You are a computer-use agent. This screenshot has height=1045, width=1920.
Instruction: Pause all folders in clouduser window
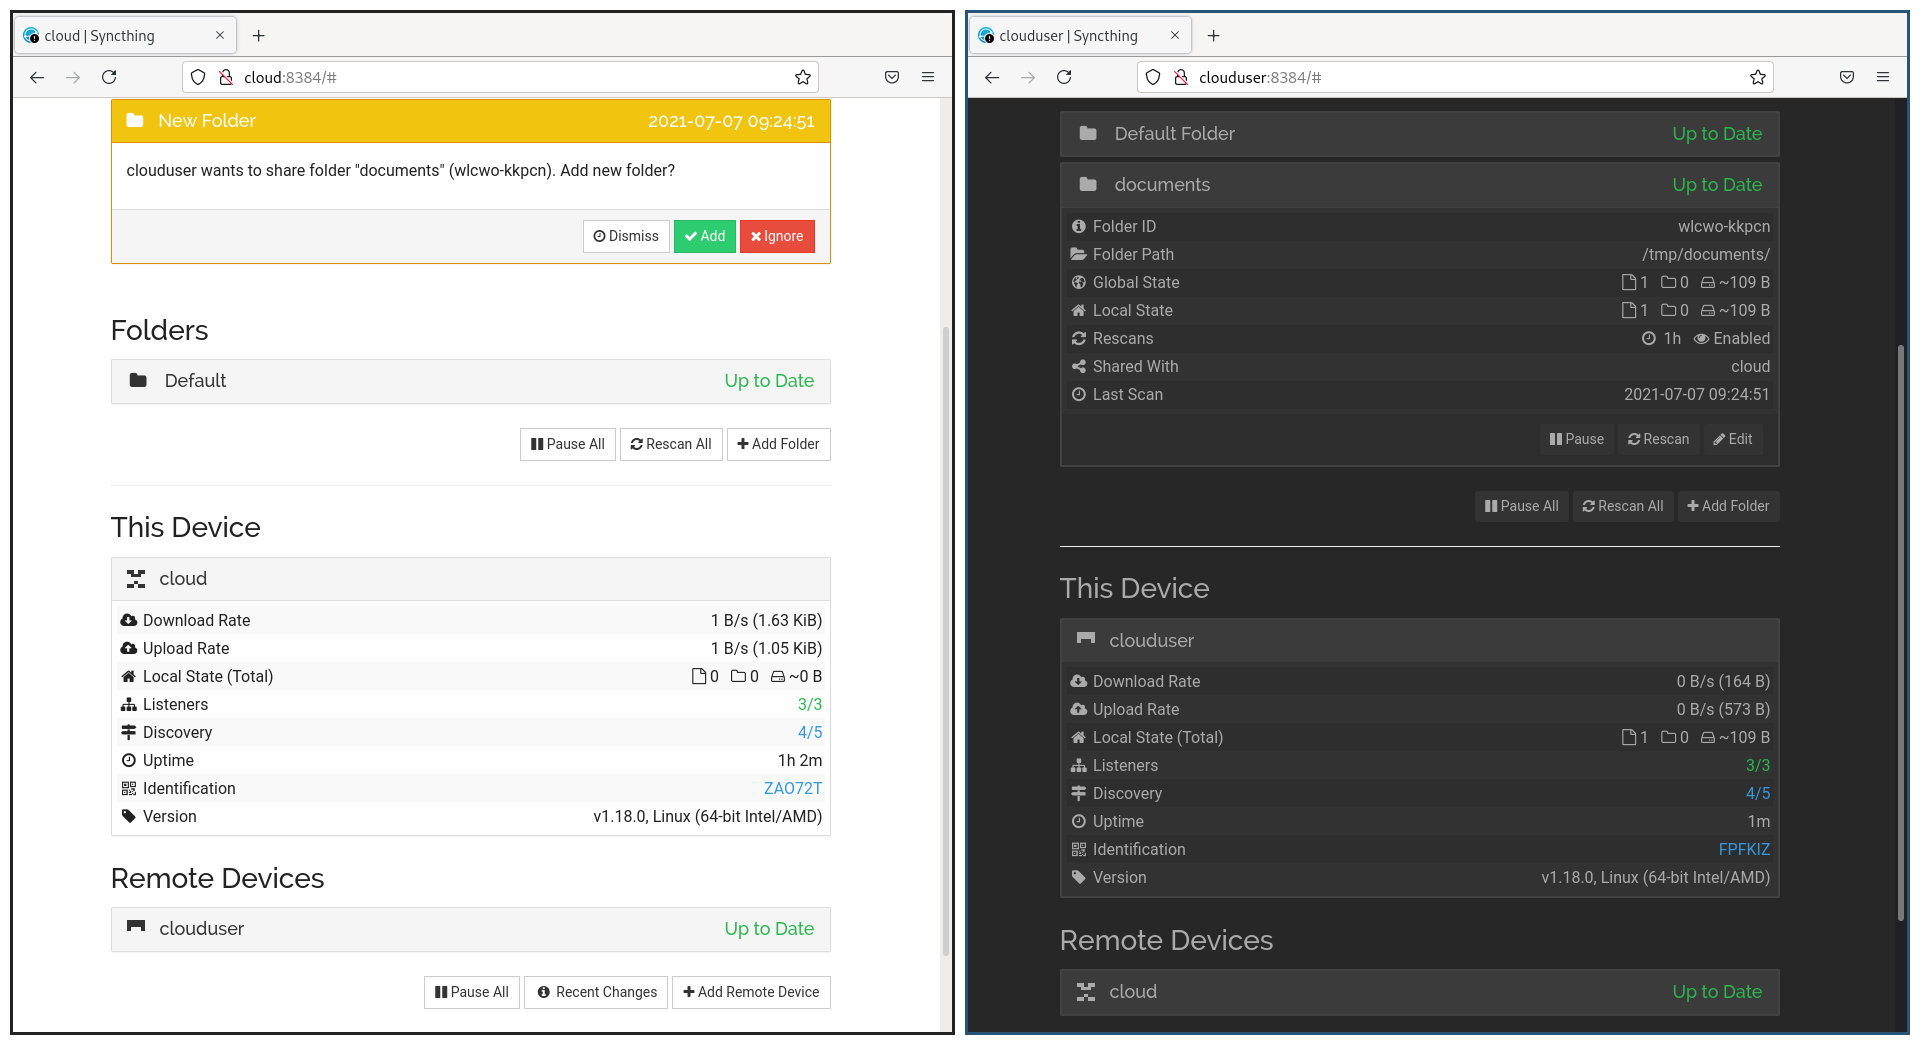click(x=1522, y=506)
